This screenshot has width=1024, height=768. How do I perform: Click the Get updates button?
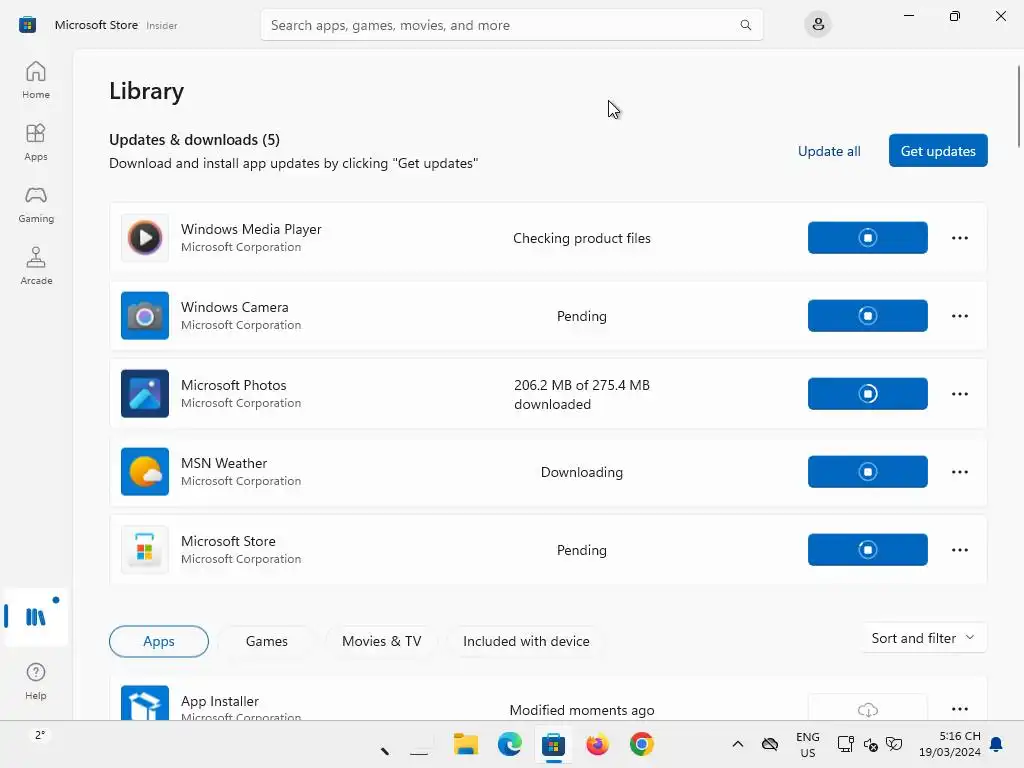[938, 151]
